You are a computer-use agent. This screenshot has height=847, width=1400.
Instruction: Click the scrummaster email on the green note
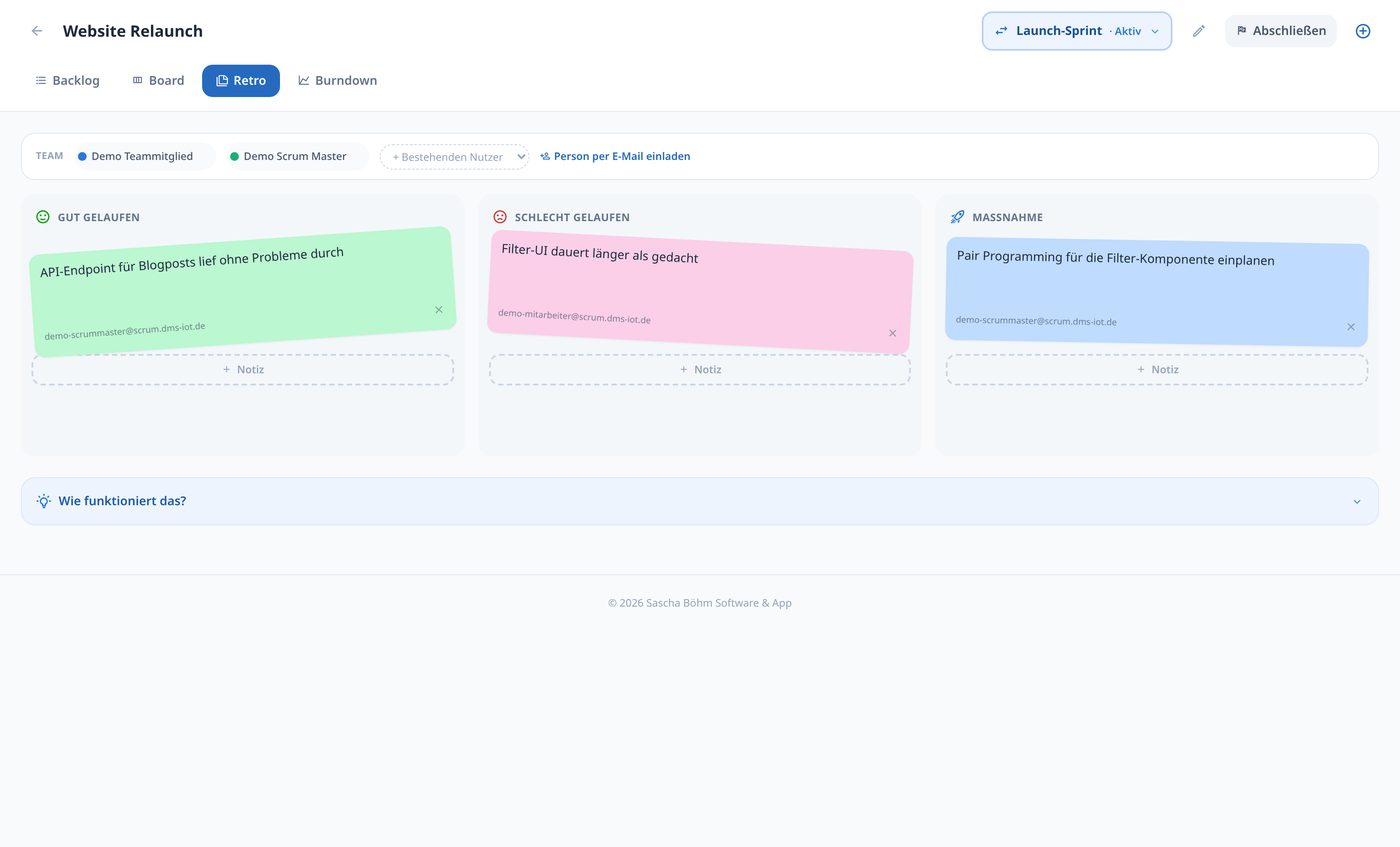click(125, 331)
